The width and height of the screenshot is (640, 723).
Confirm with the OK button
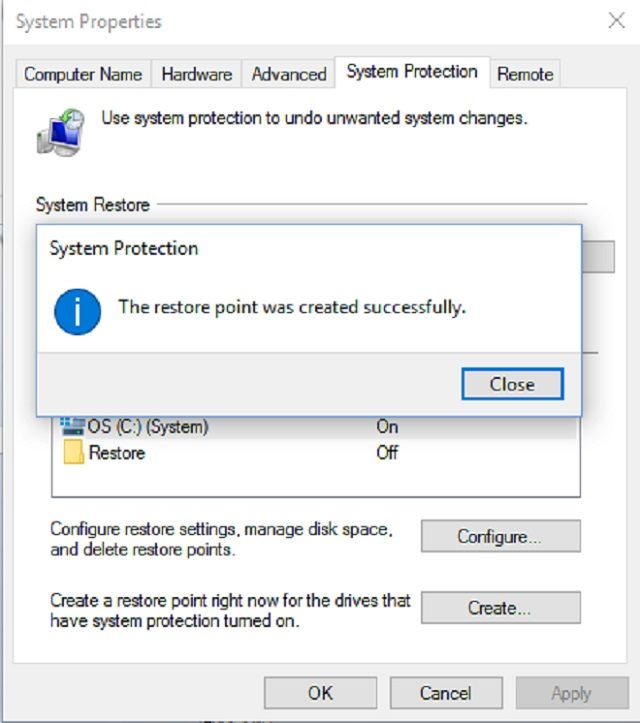coord(320,693)
